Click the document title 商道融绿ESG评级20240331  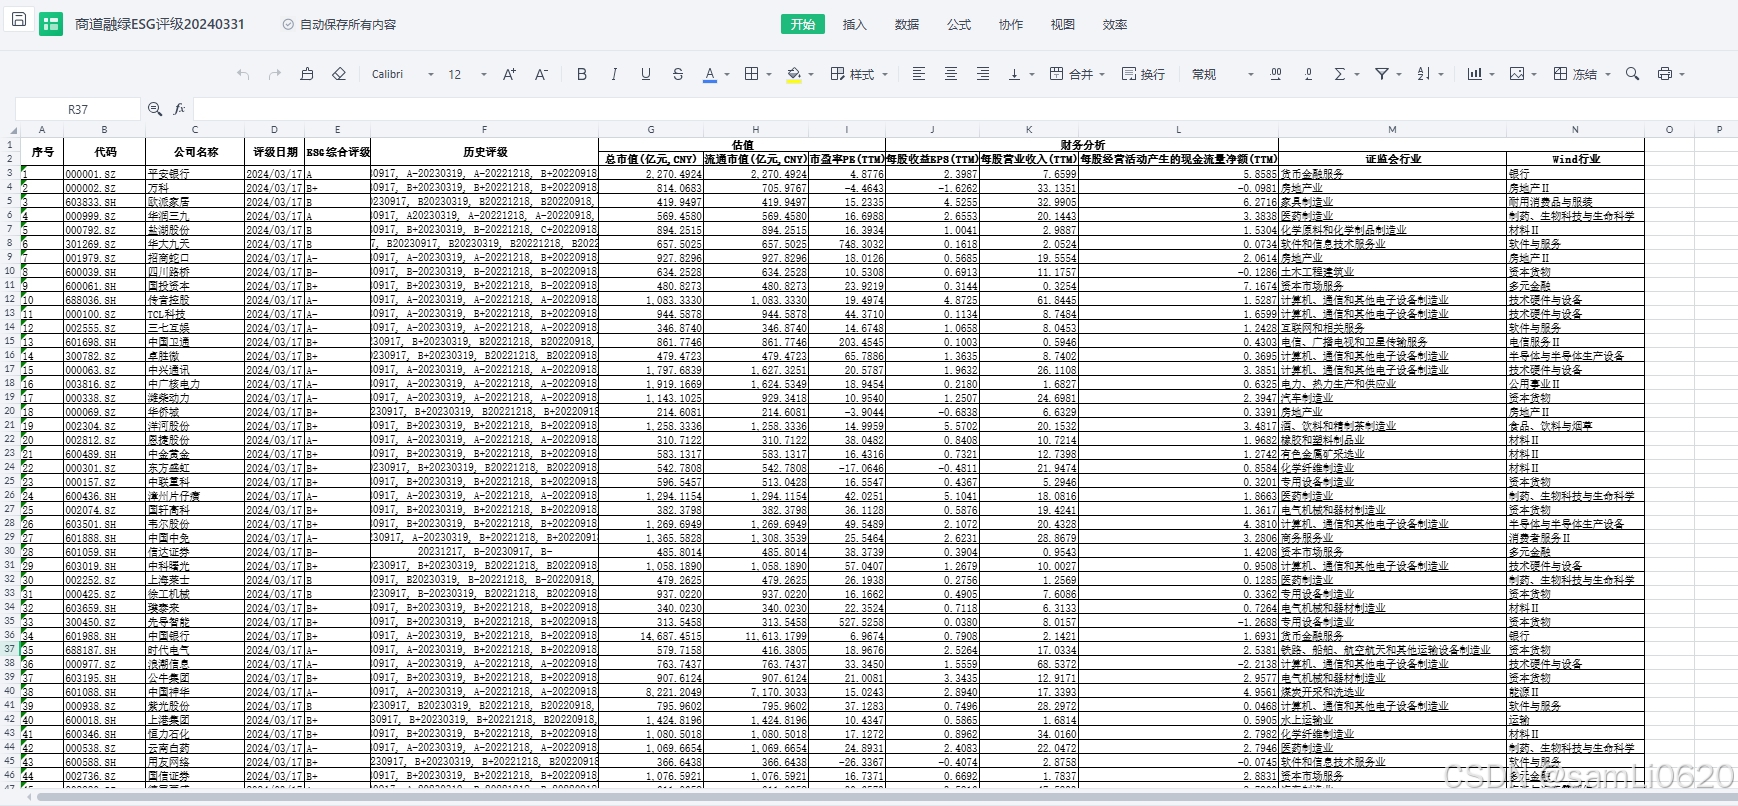click(x=160, y=24)
